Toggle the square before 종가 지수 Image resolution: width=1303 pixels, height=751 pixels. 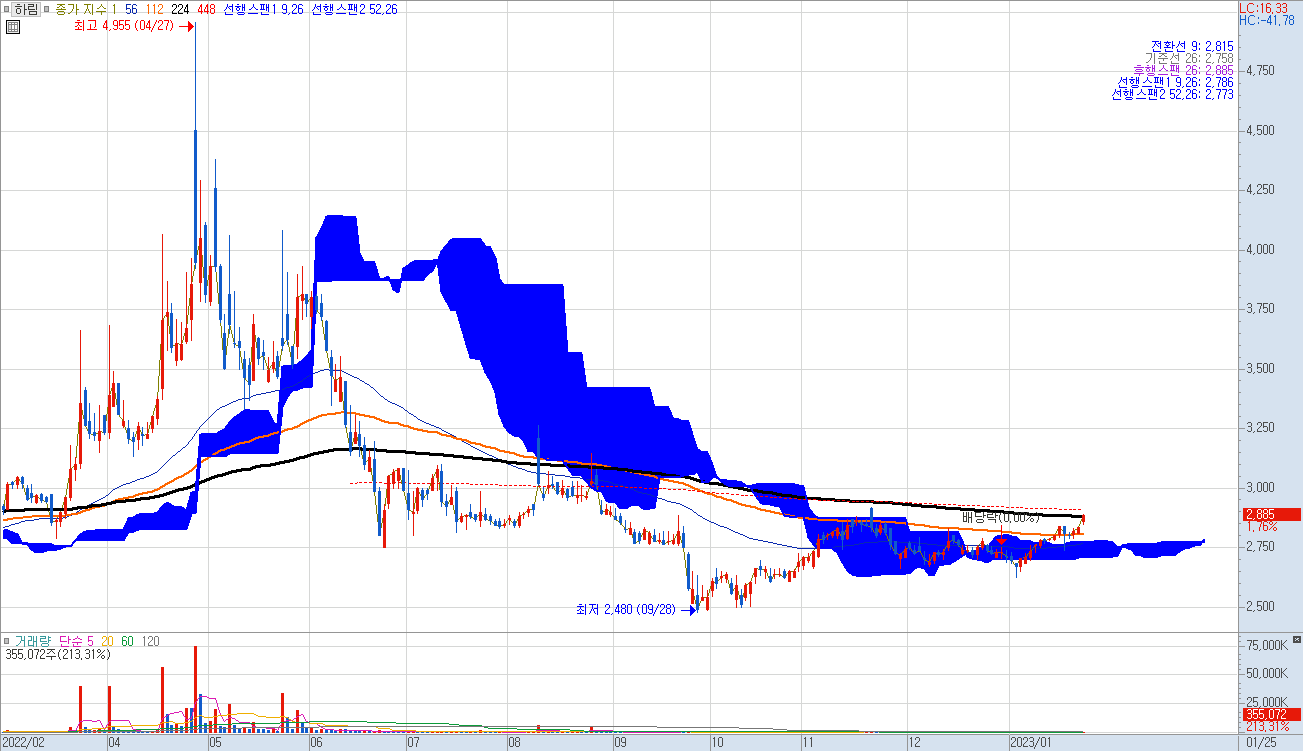(x=48, y=9)
